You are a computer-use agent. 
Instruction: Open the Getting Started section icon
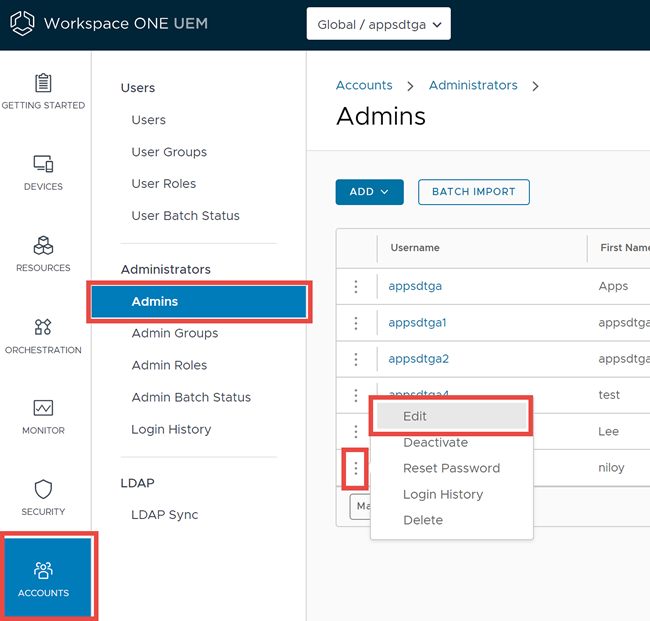(43, 83)
